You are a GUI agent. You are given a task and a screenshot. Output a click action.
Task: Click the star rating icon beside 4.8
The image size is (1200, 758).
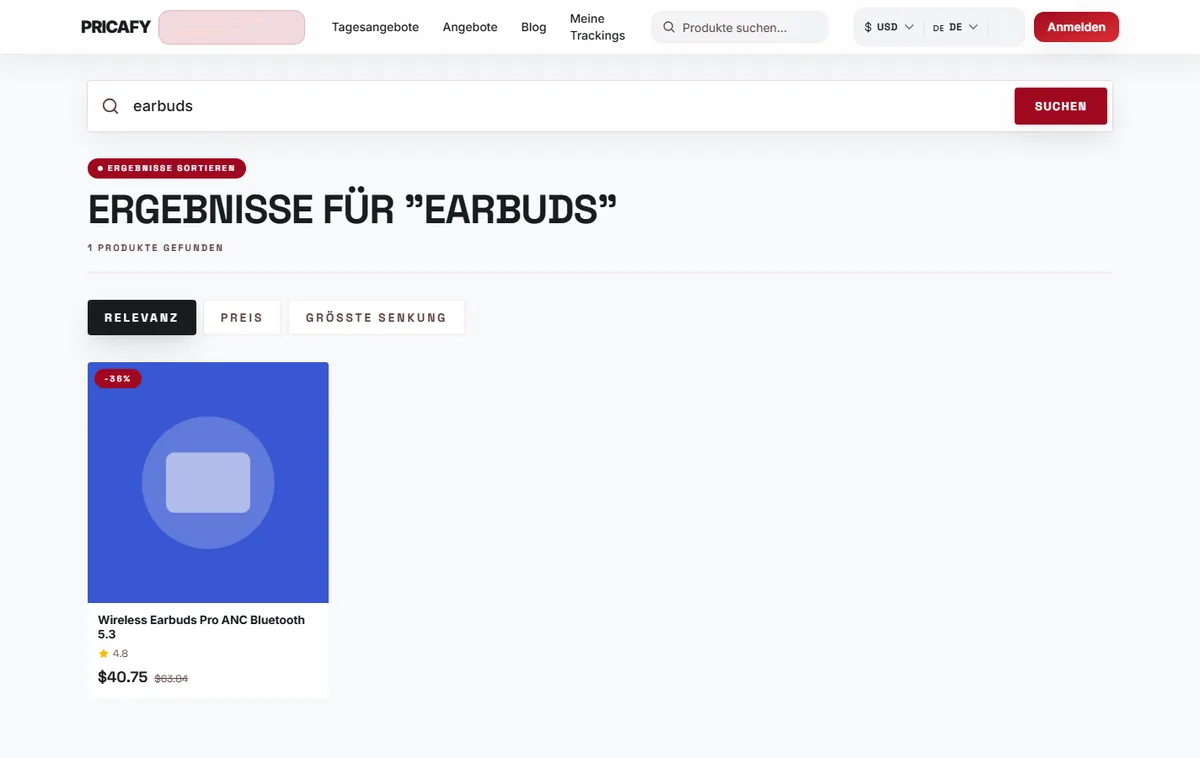point(103,654)
